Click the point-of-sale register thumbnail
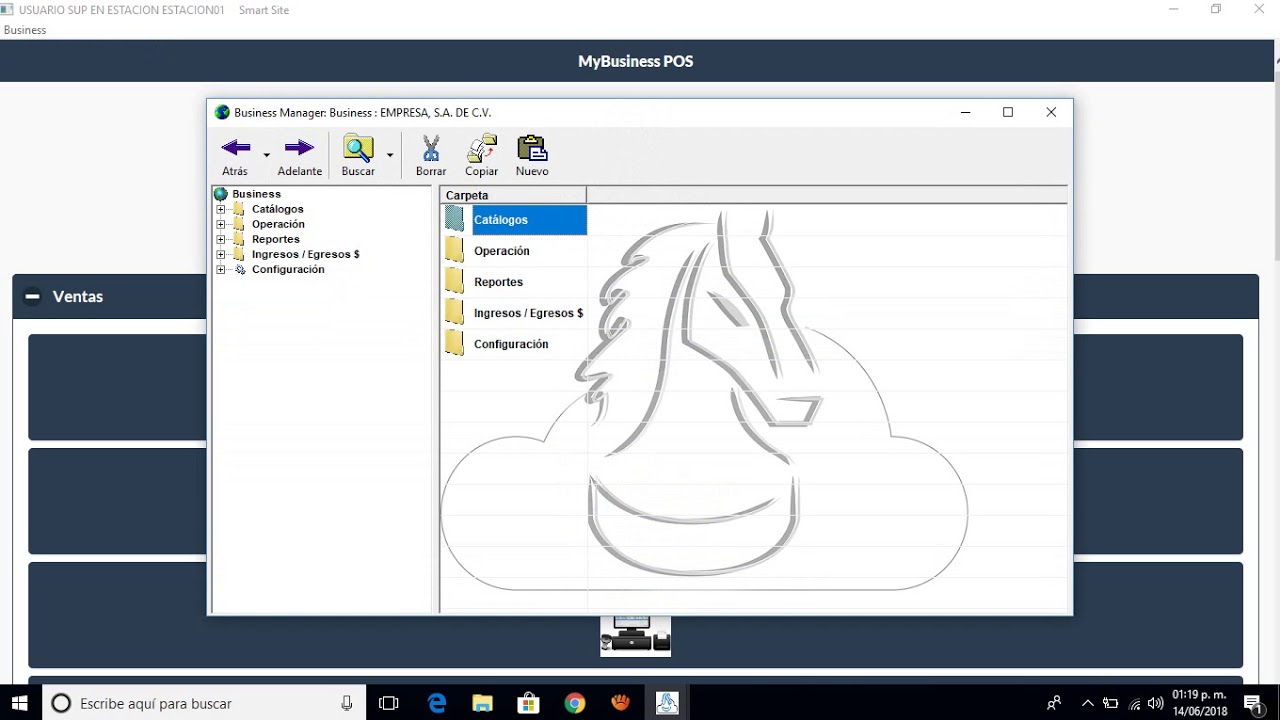The image size is (1280, 720). [635, 636]
